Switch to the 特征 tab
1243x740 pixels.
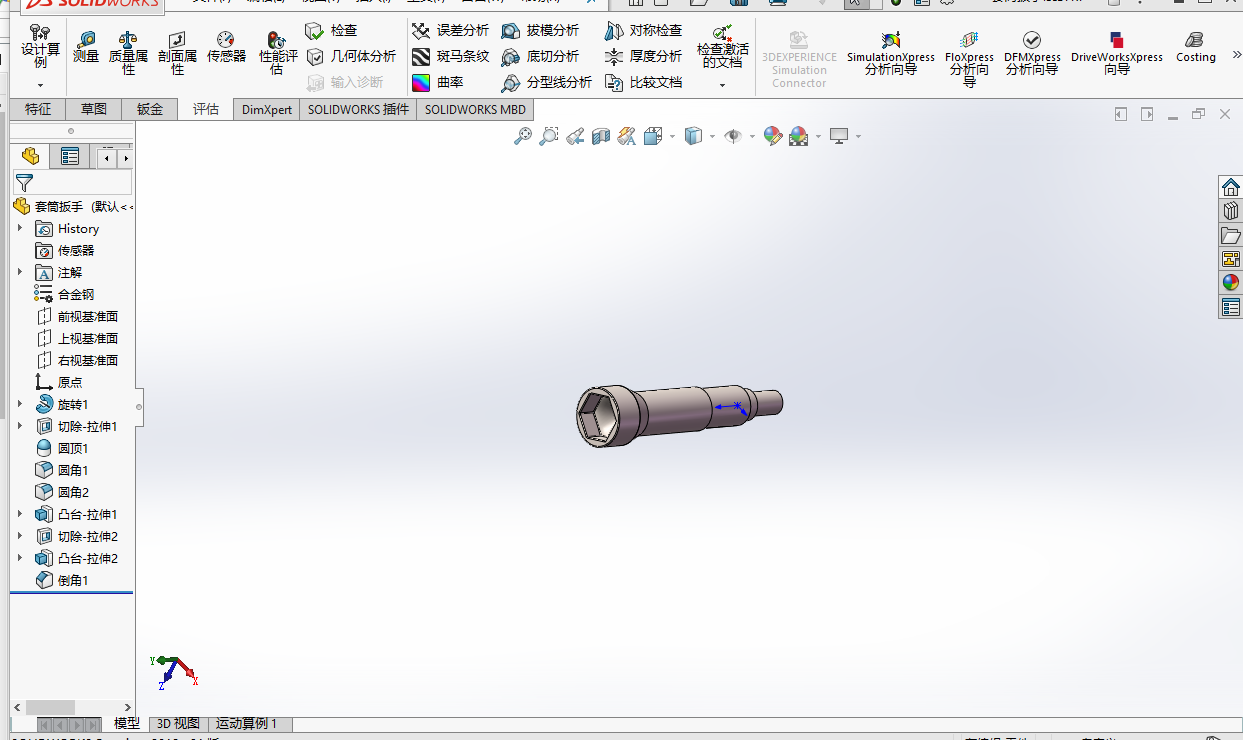pos(38,110)
